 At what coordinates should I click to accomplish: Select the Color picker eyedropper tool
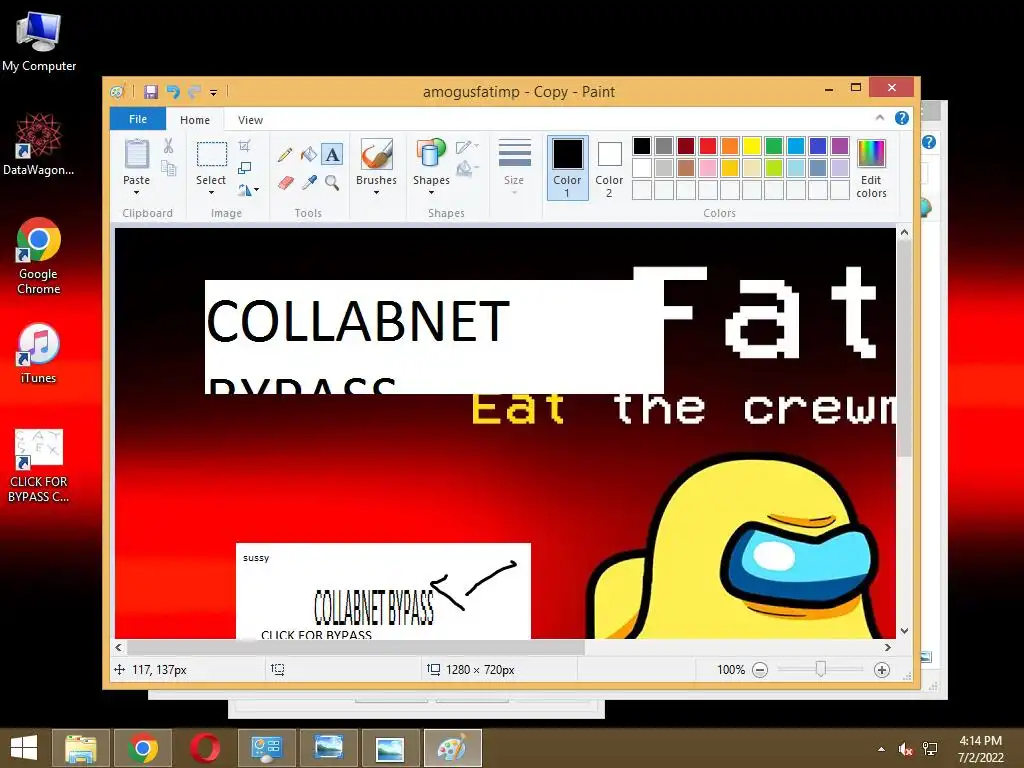pyautogui.click(x=309, y=183)
